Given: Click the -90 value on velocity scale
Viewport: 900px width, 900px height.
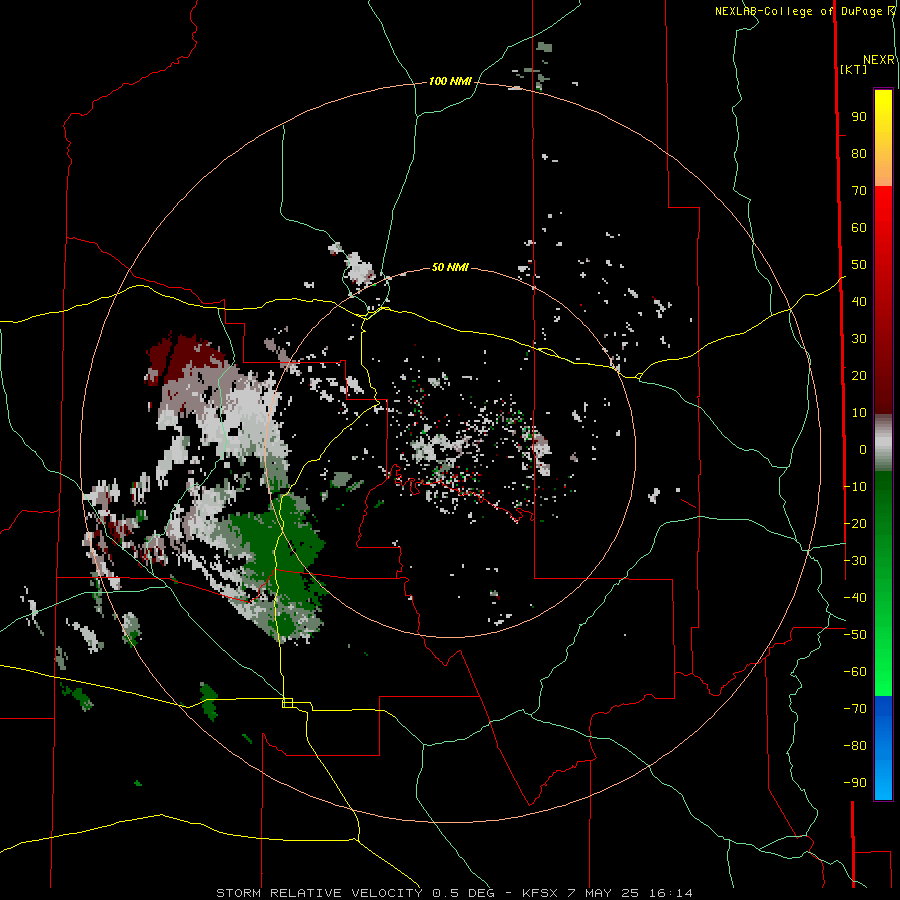Looking at the screenshot, I should click(855, 783).
